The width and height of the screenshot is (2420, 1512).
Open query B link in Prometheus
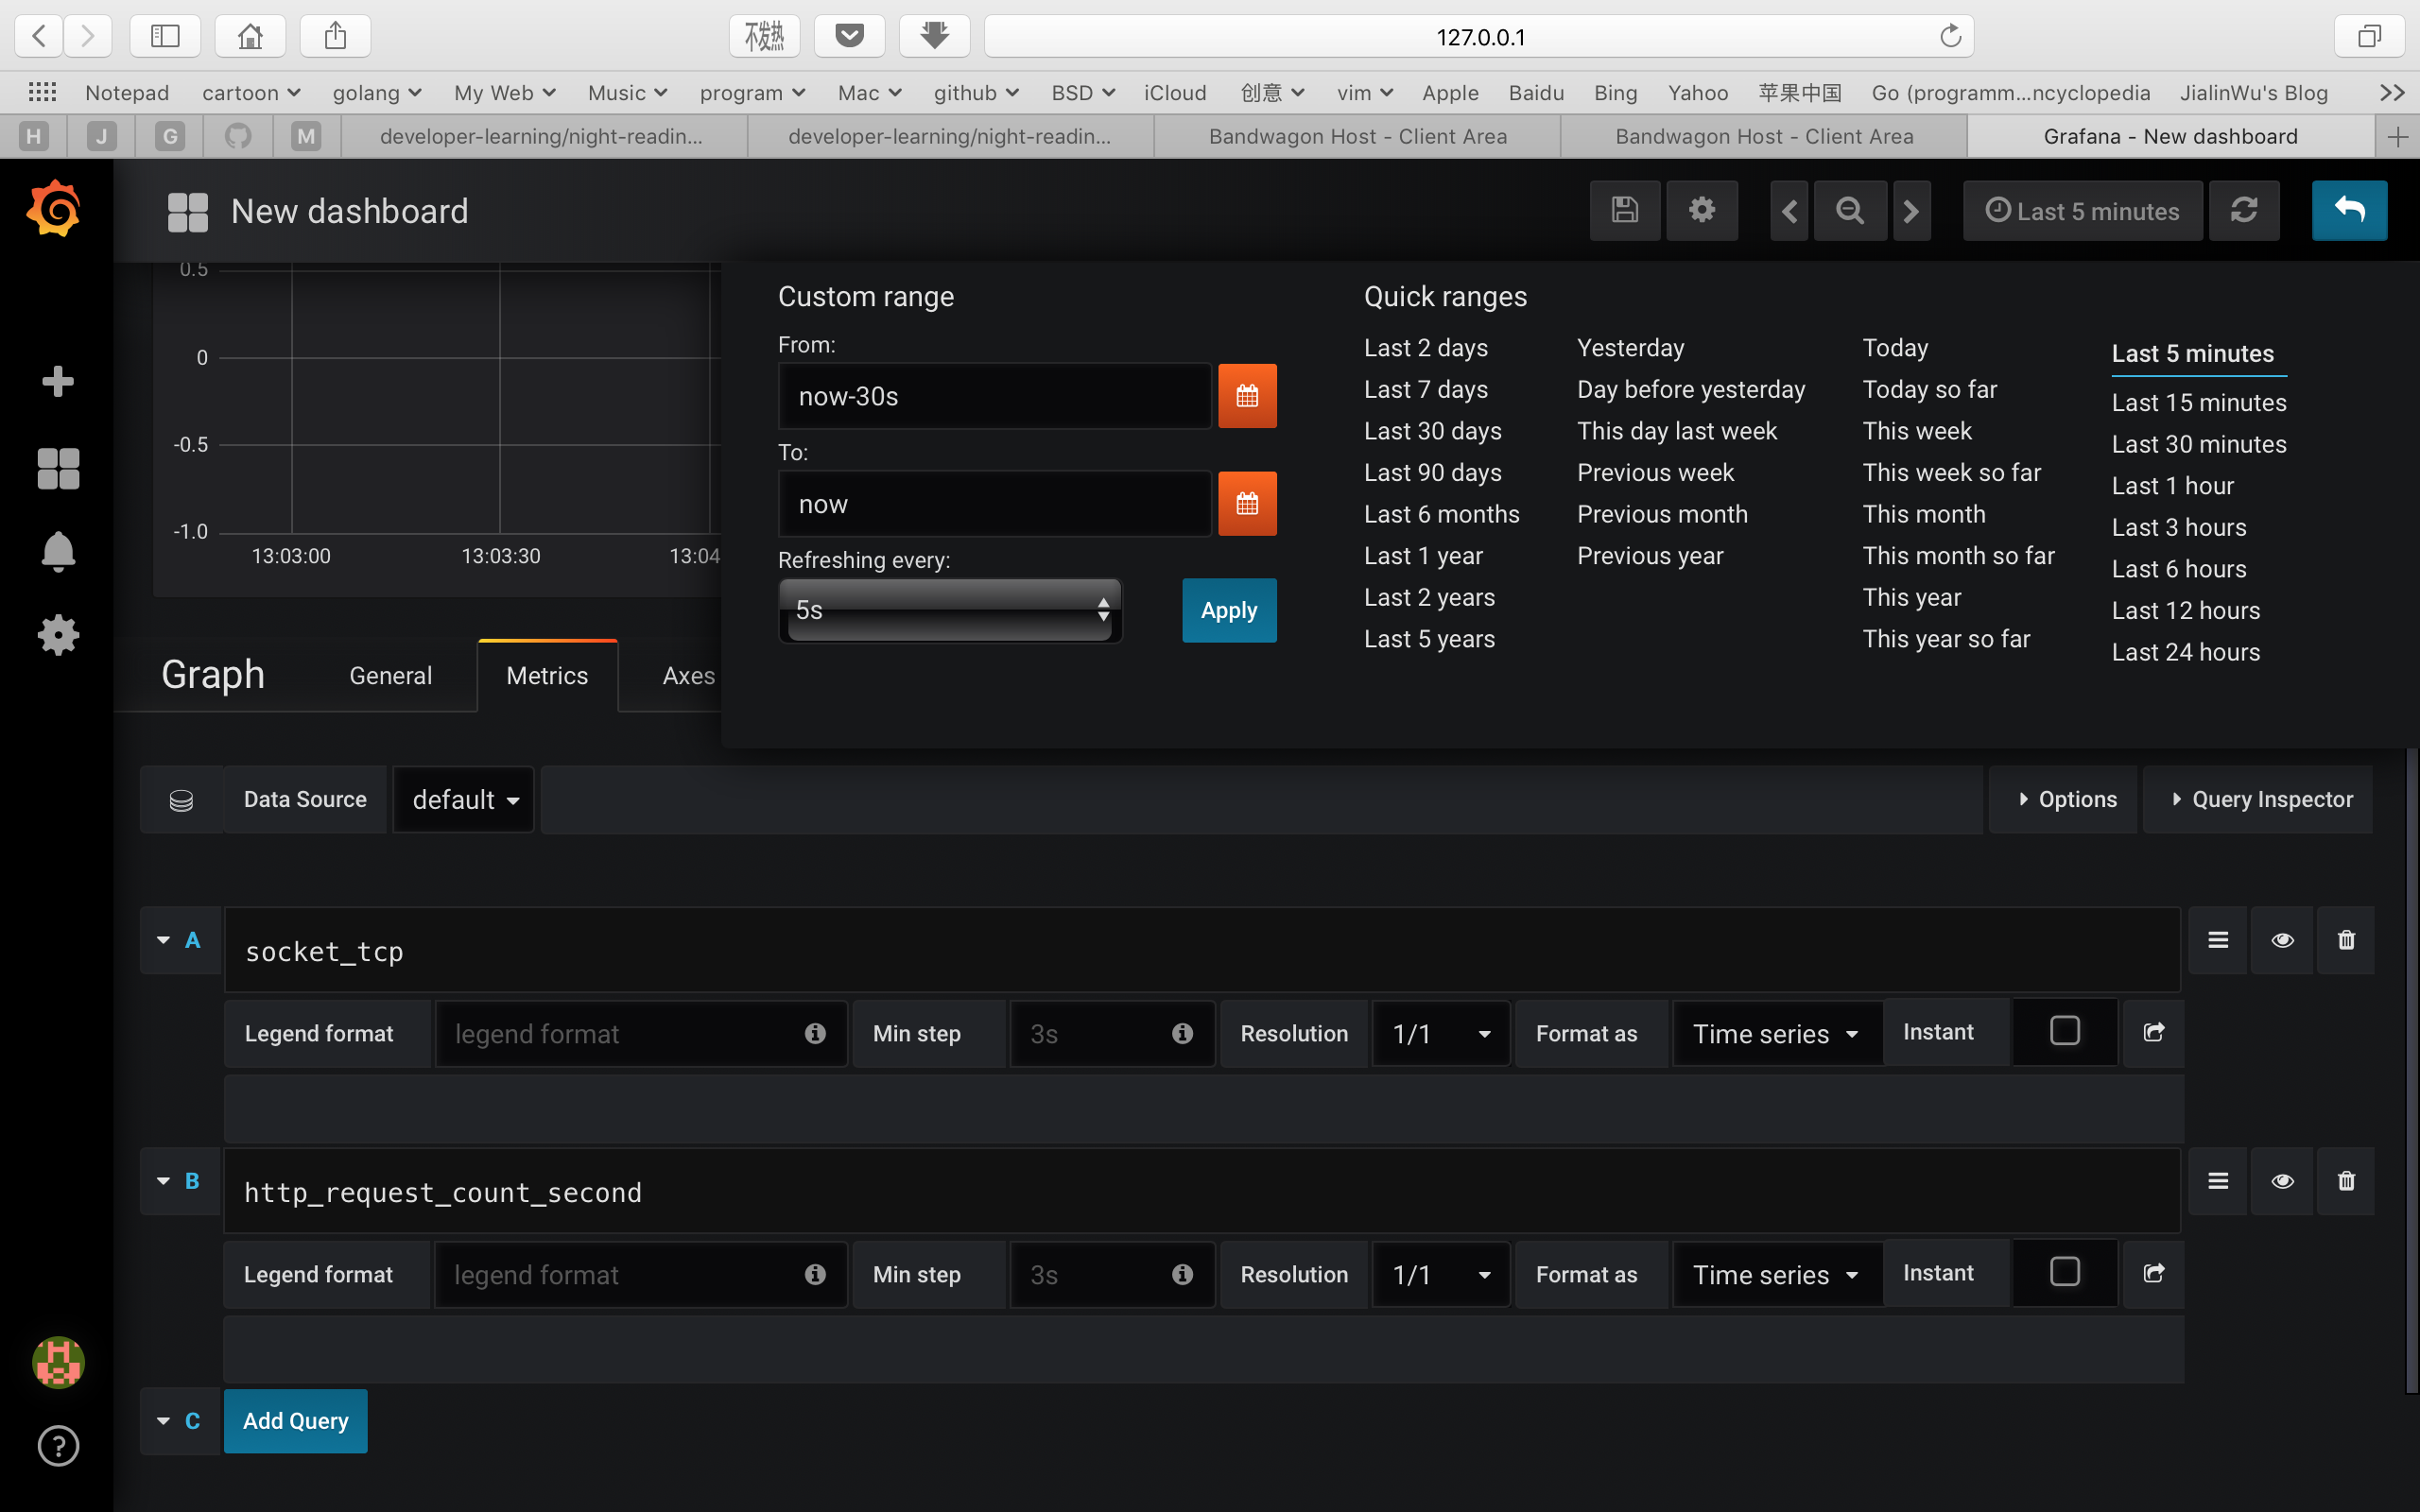(2154, 1273)
